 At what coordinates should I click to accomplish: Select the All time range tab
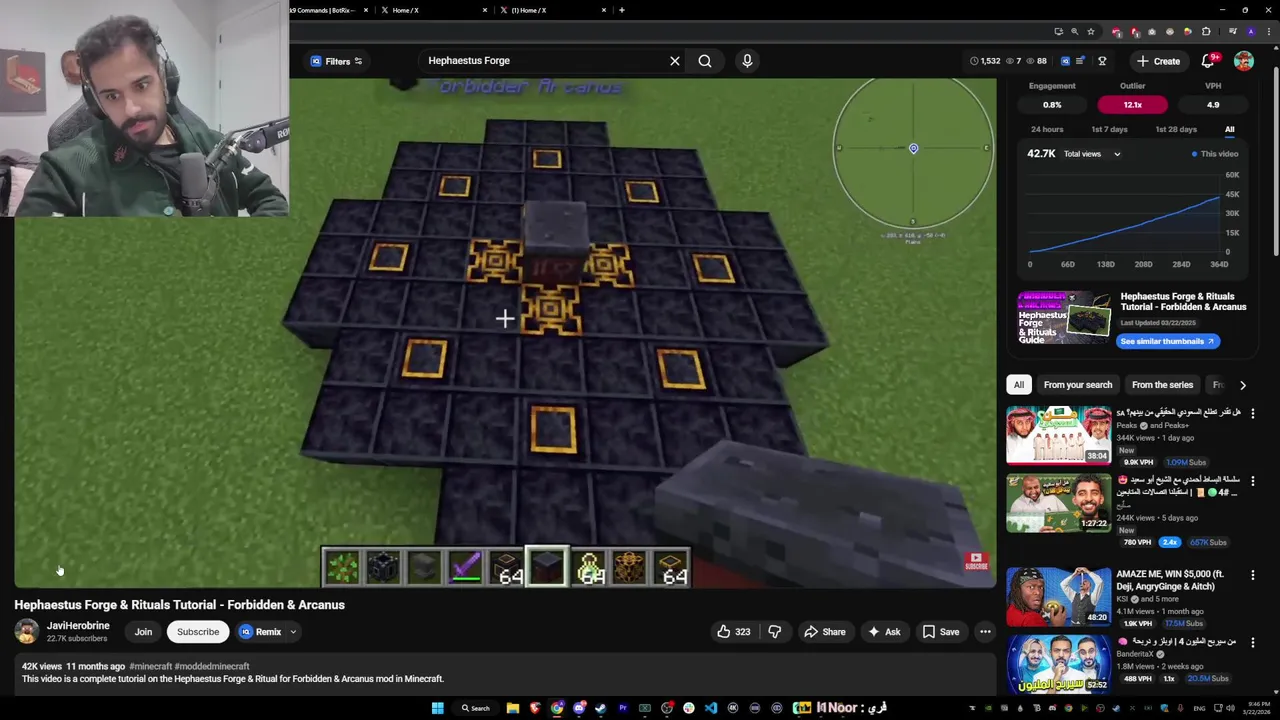tap(1229, 129)
